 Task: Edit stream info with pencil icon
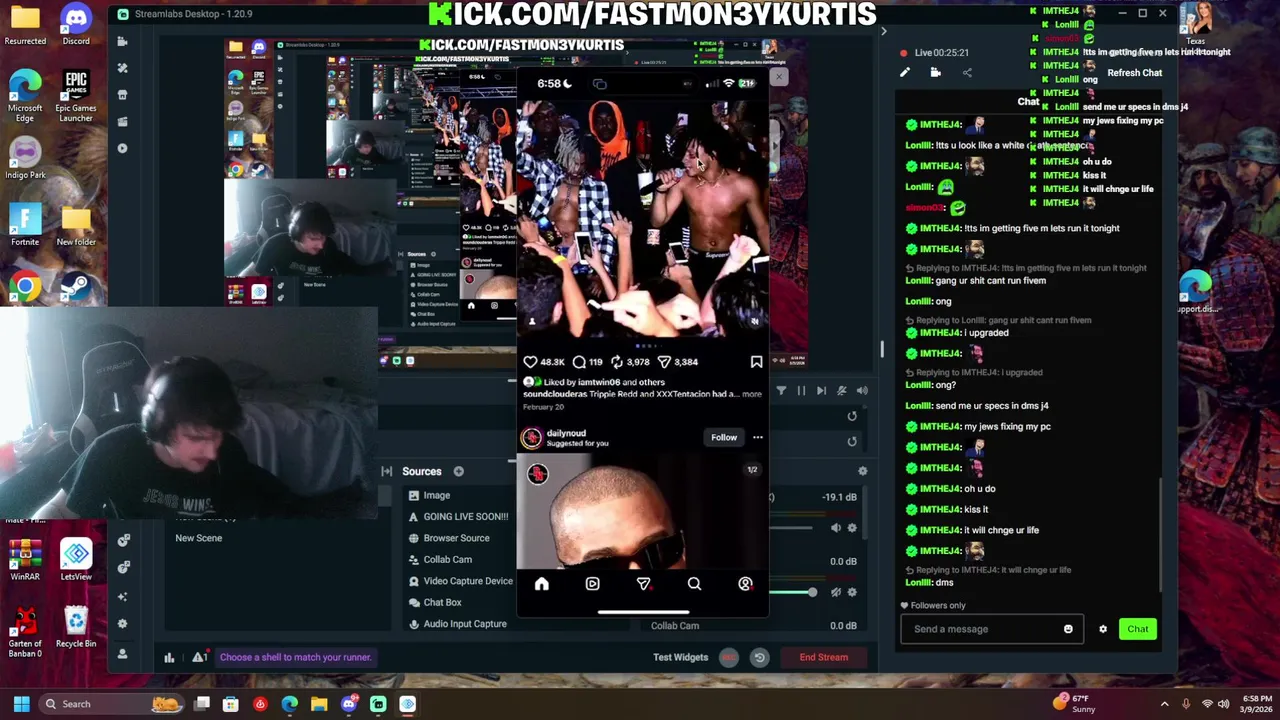click(x=905, y=73)
